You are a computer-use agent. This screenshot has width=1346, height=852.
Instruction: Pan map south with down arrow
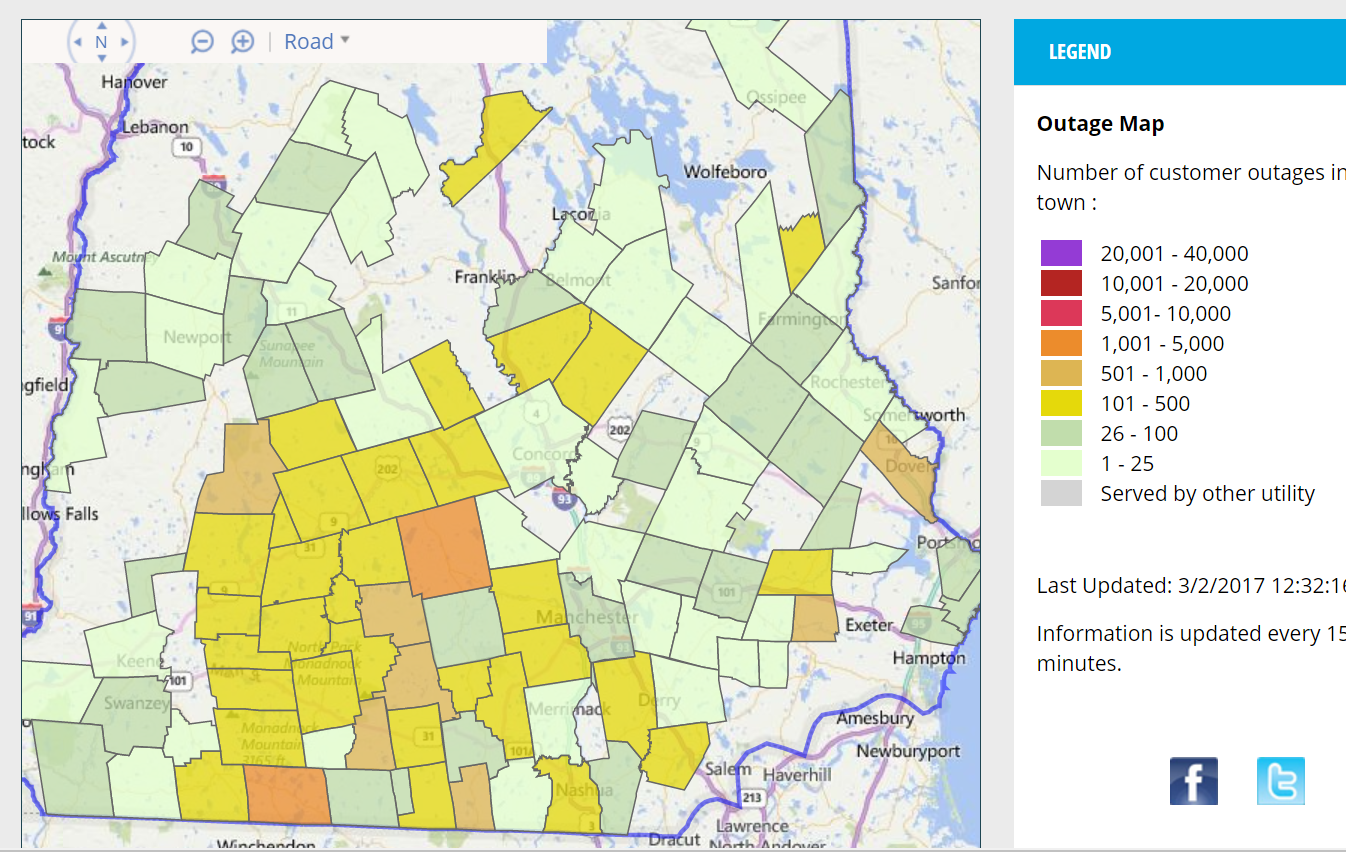(x=101, y=58)
